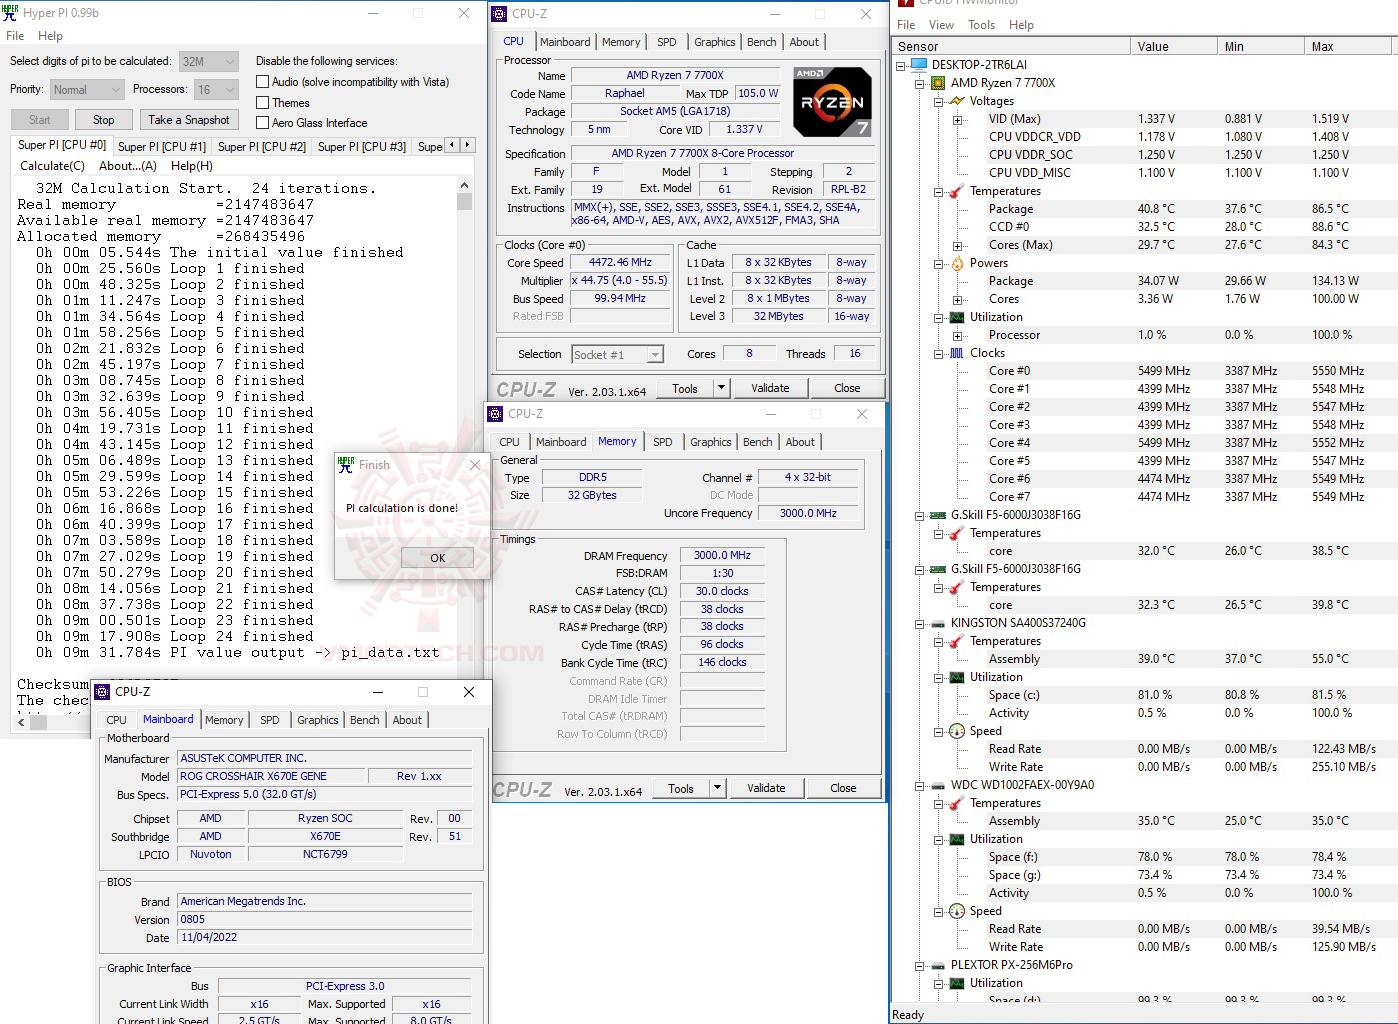Toggle the Themes service checkbox

pos(263,102)
